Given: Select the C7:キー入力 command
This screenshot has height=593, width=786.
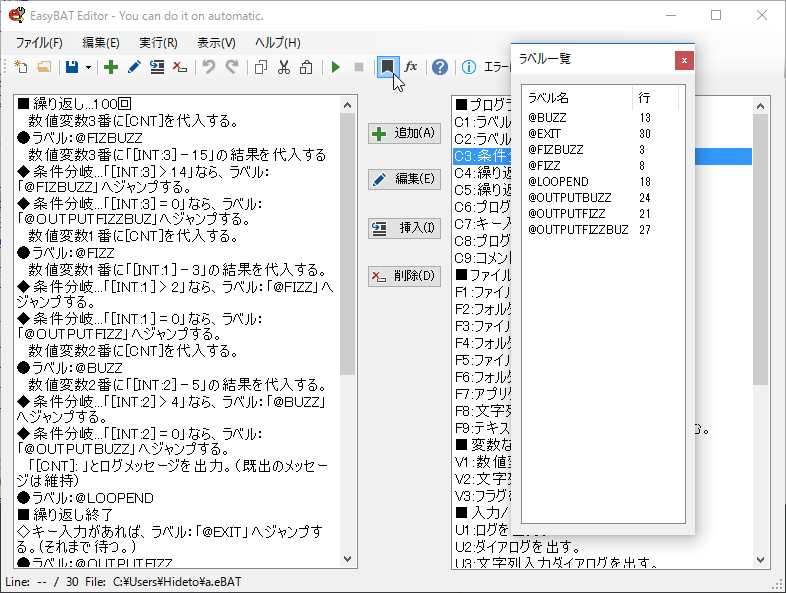Looking at the screenshot, I should 482,224.
